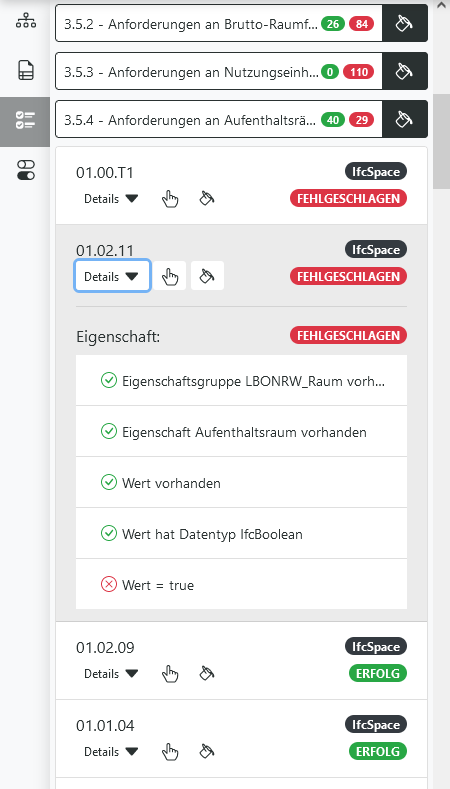Colorize element 01.00.T1 with paint bucket
Image resolution: width=450 pixels, height=789 pixels.
pos(207,198)
